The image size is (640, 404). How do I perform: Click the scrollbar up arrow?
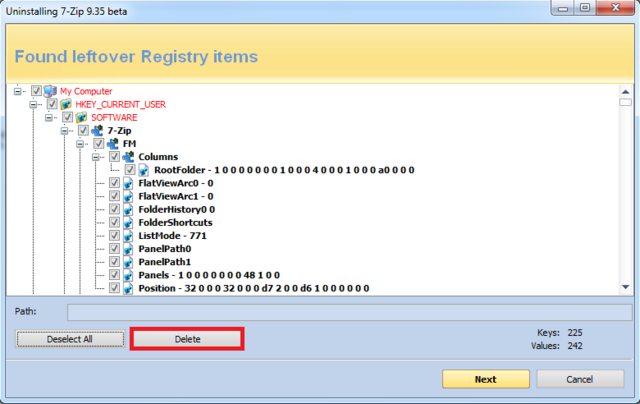pyautogui.click(x=625, y=91)
